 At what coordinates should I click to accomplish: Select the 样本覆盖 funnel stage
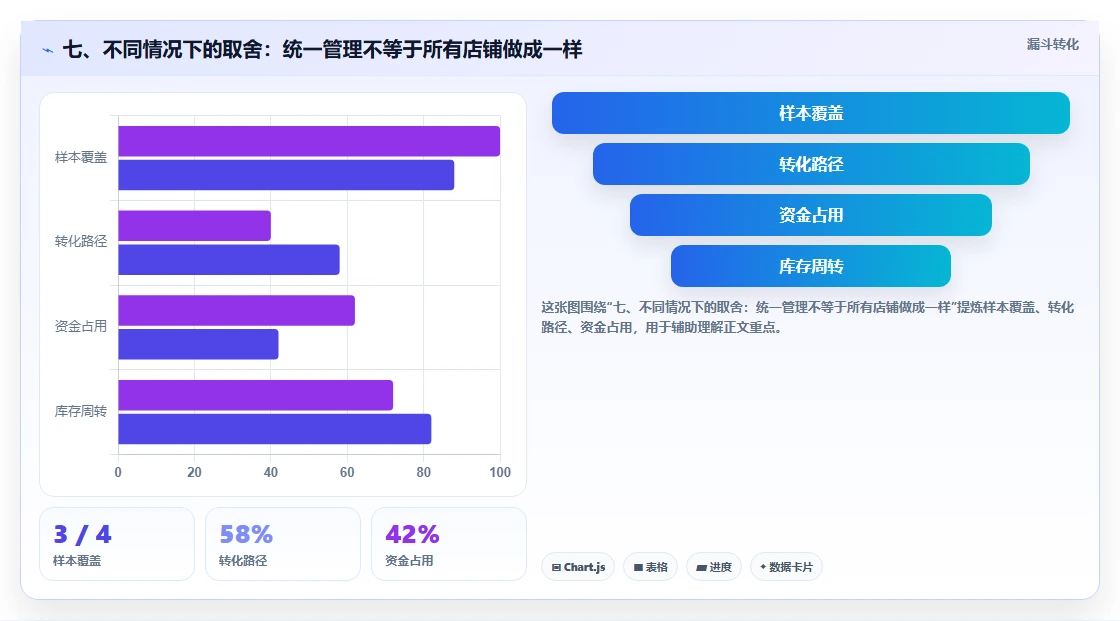(811, 113)
